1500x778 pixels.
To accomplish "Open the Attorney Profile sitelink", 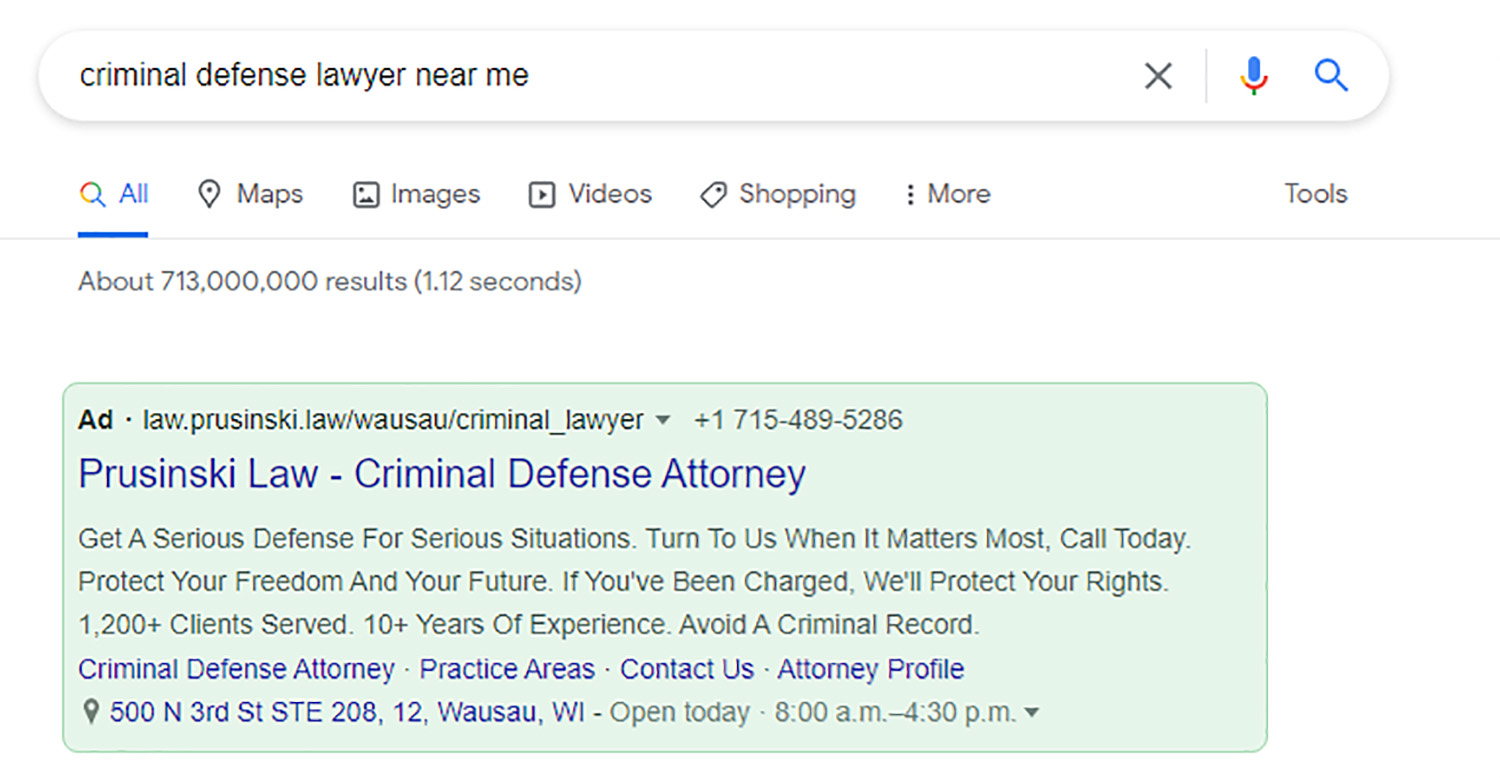I will (869, 668).
